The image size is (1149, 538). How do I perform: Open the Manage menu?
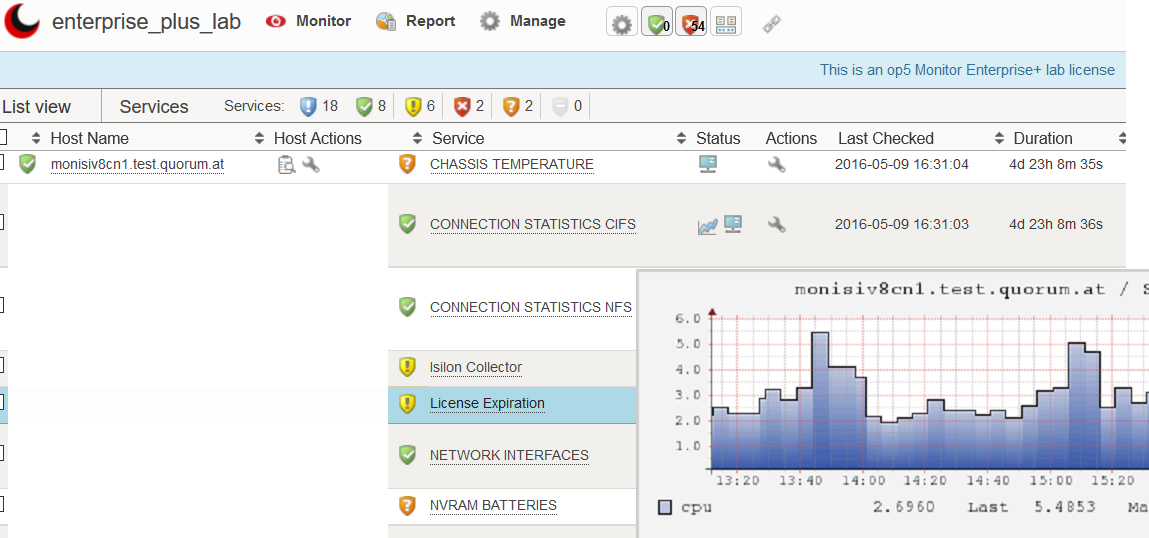pos(522,21)
